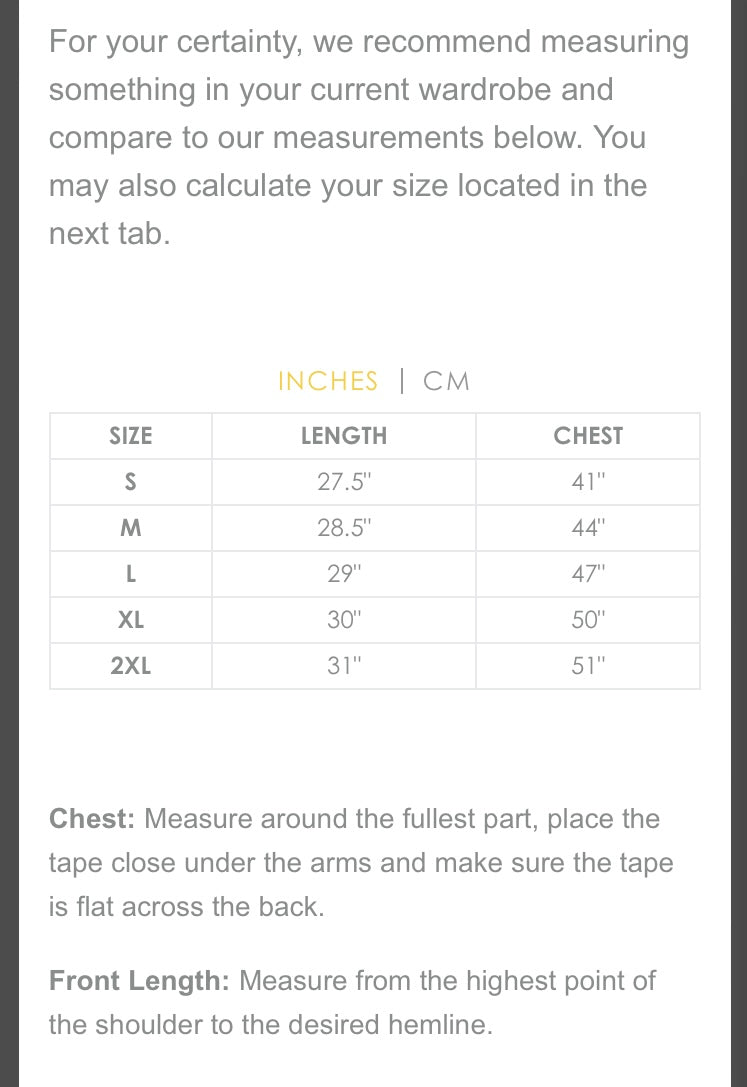This screenshot has width=747, height=1087.
Task: Click the 44" chest measurement
Action: pyautogui.click(x=588, y=528)
